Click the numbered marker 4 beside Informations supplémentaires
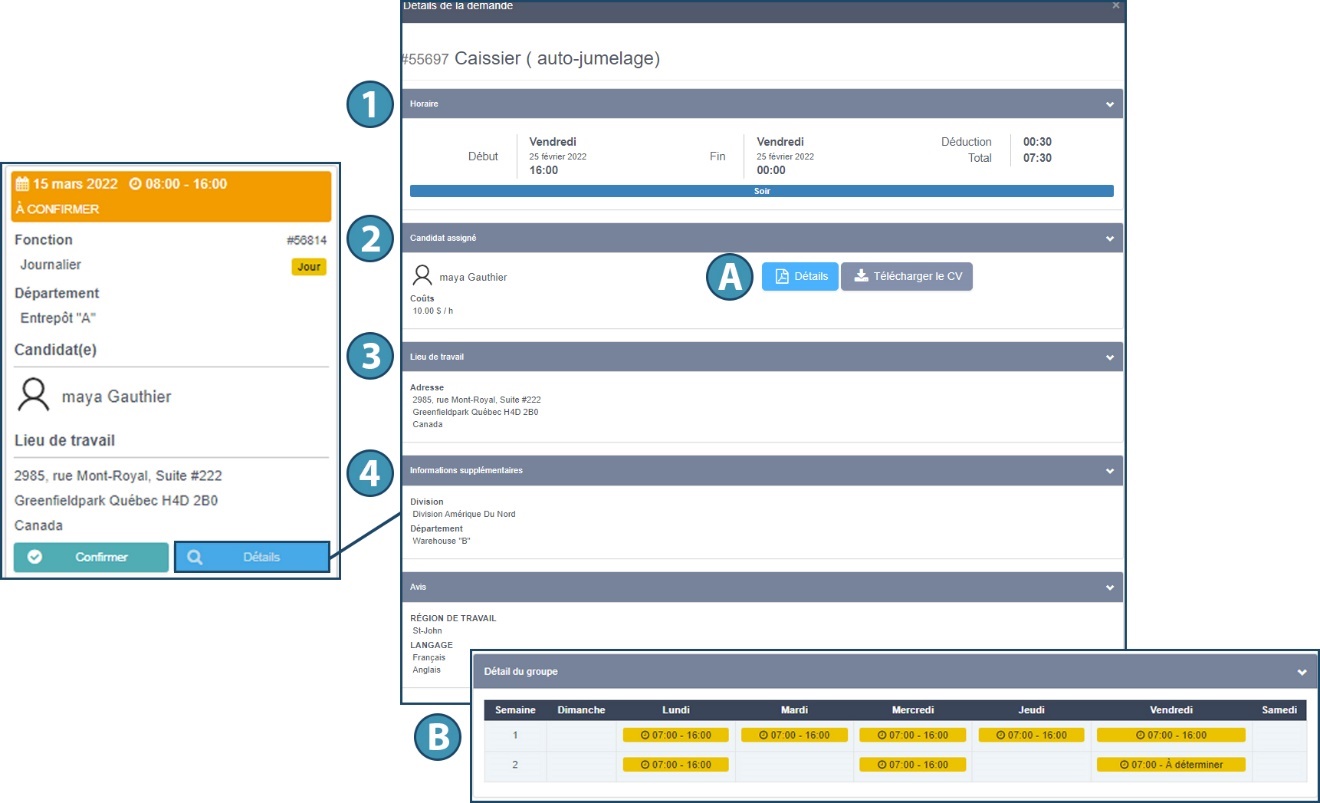1320x803 pixels. click(x=371, y=471)
